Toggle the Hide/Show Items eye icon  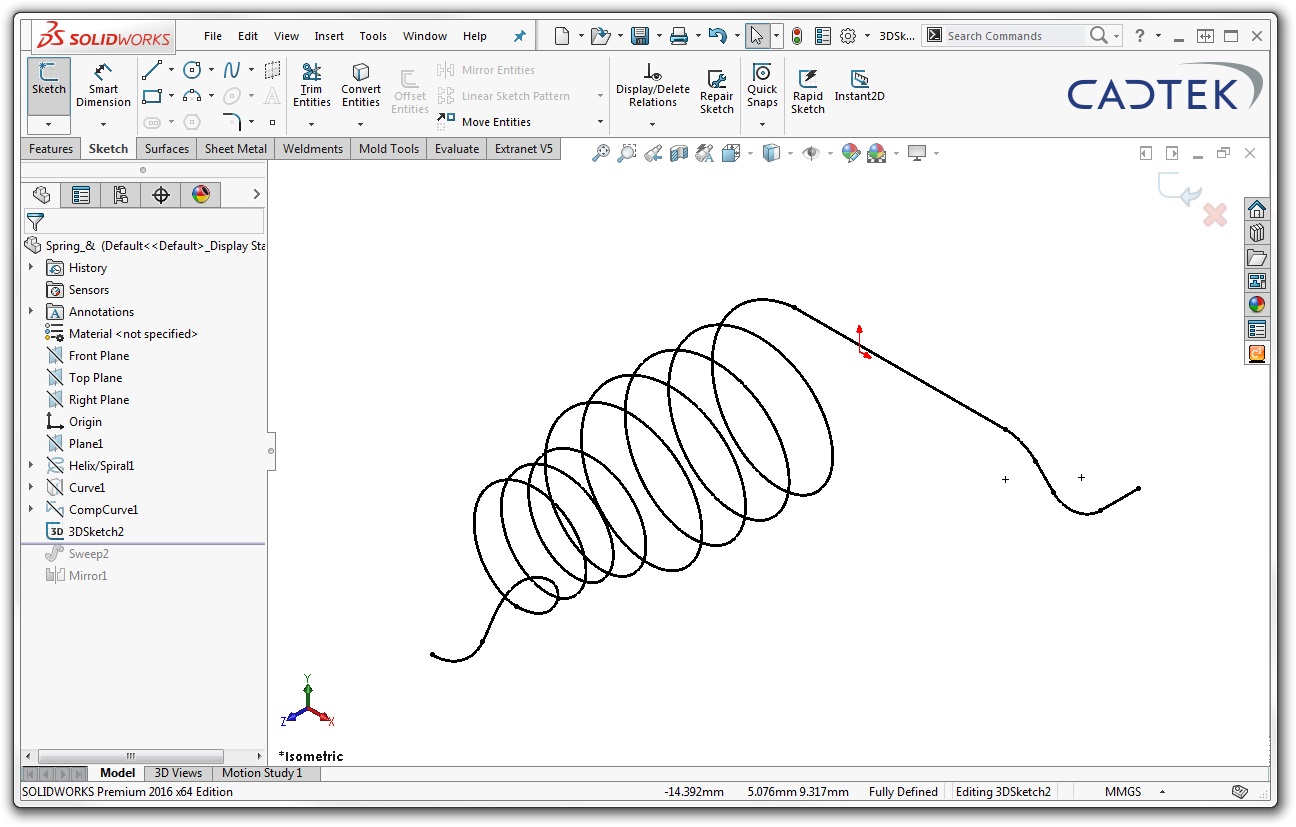click(809, 152)
